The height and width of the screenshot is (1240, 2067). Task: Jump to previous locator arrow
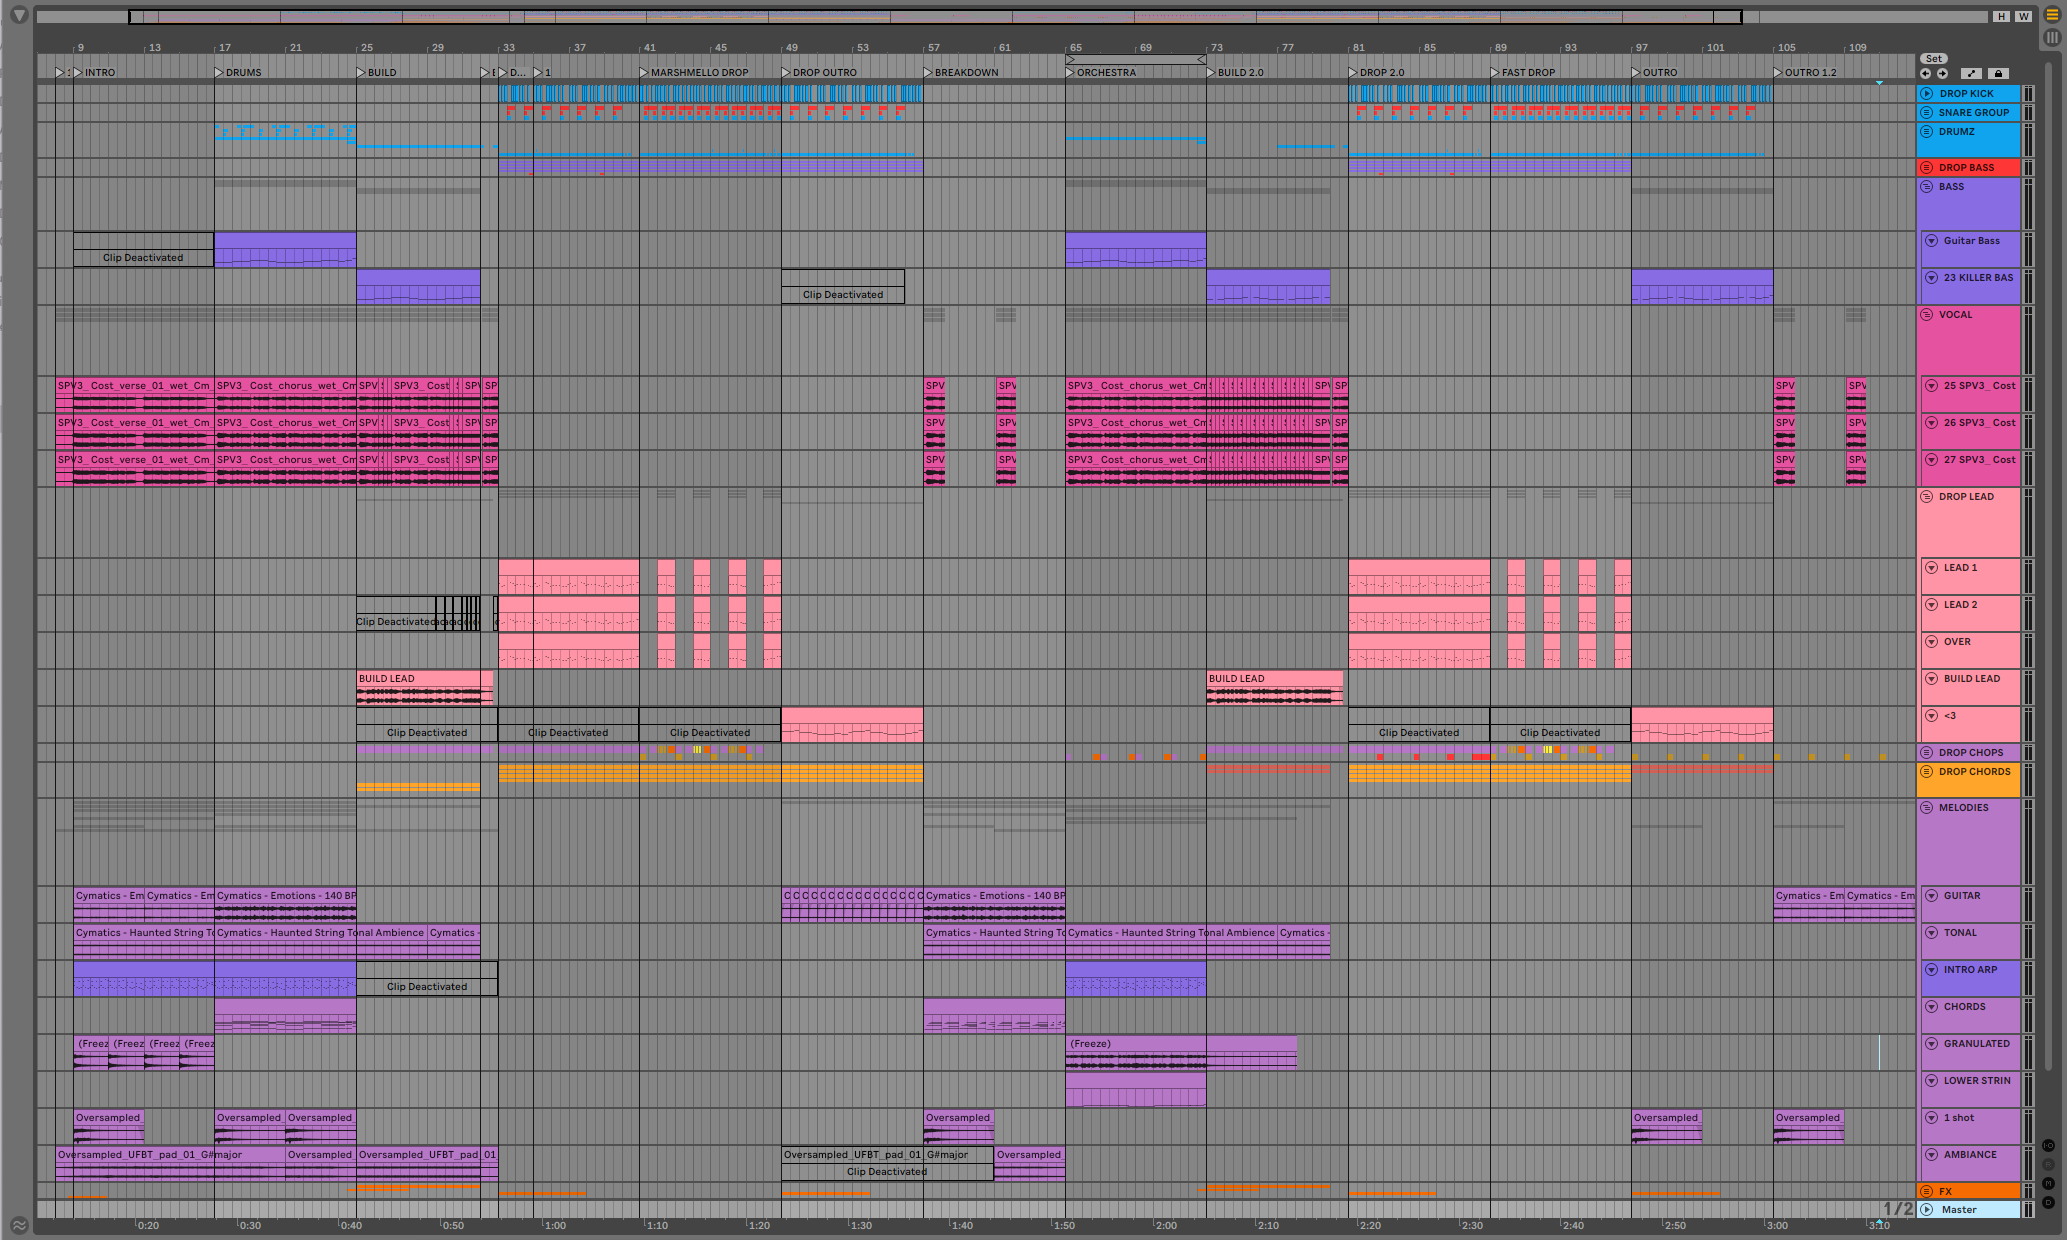point(1925,73)
